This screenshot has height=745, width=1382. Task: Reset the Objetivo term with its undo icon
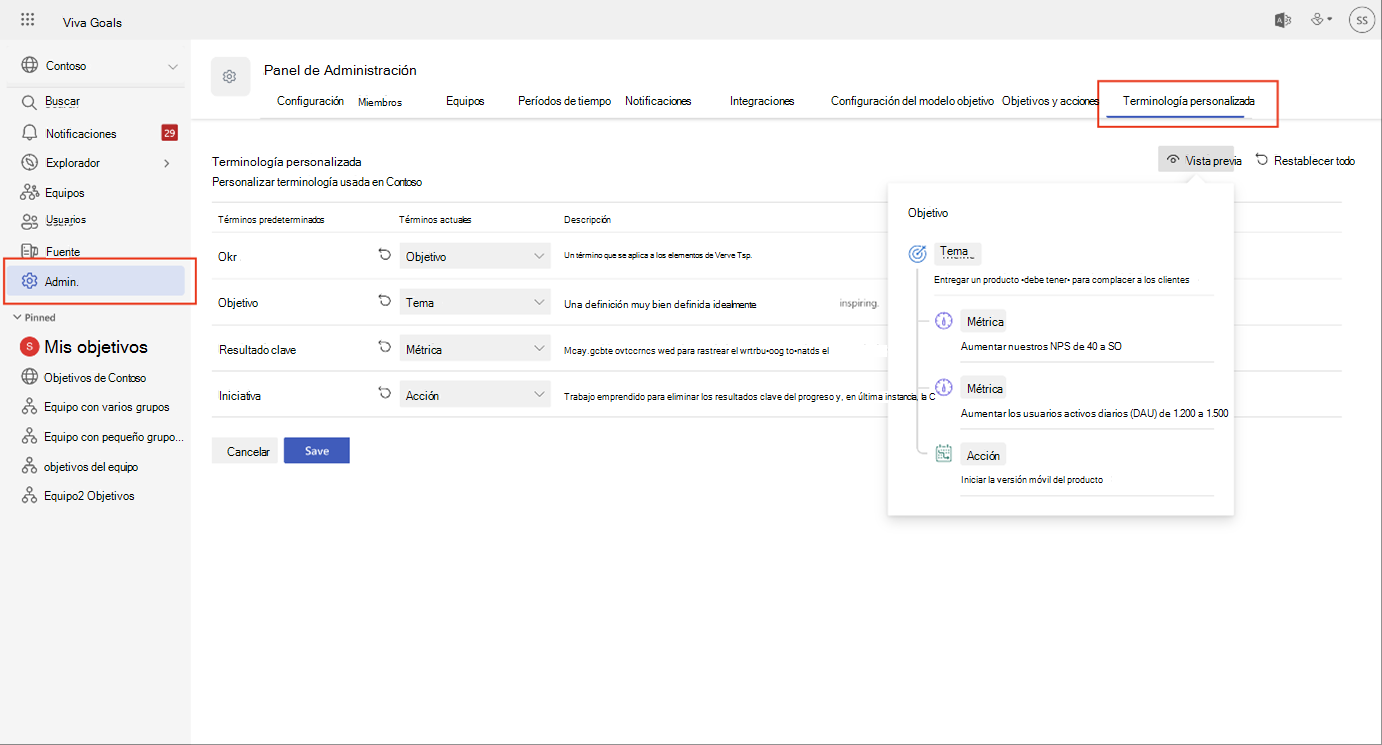(x=384, y=301)
